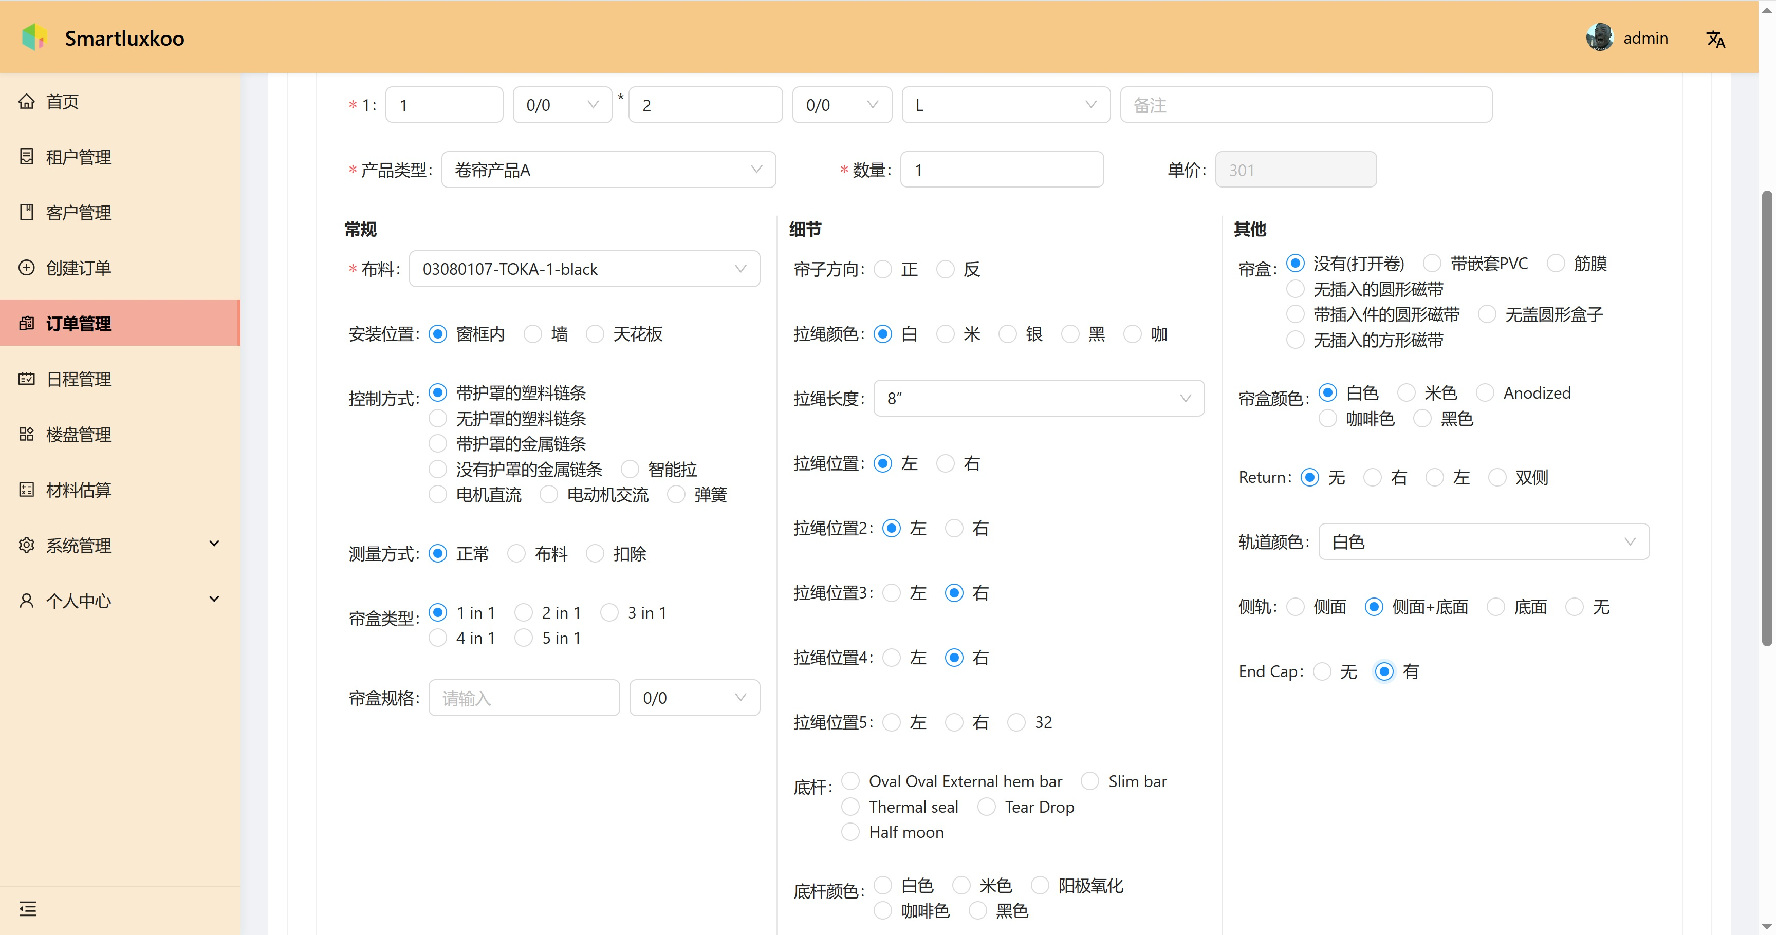Click the admin user avatar
The height and width of the screenshot is (935, 1776).
1599,38
